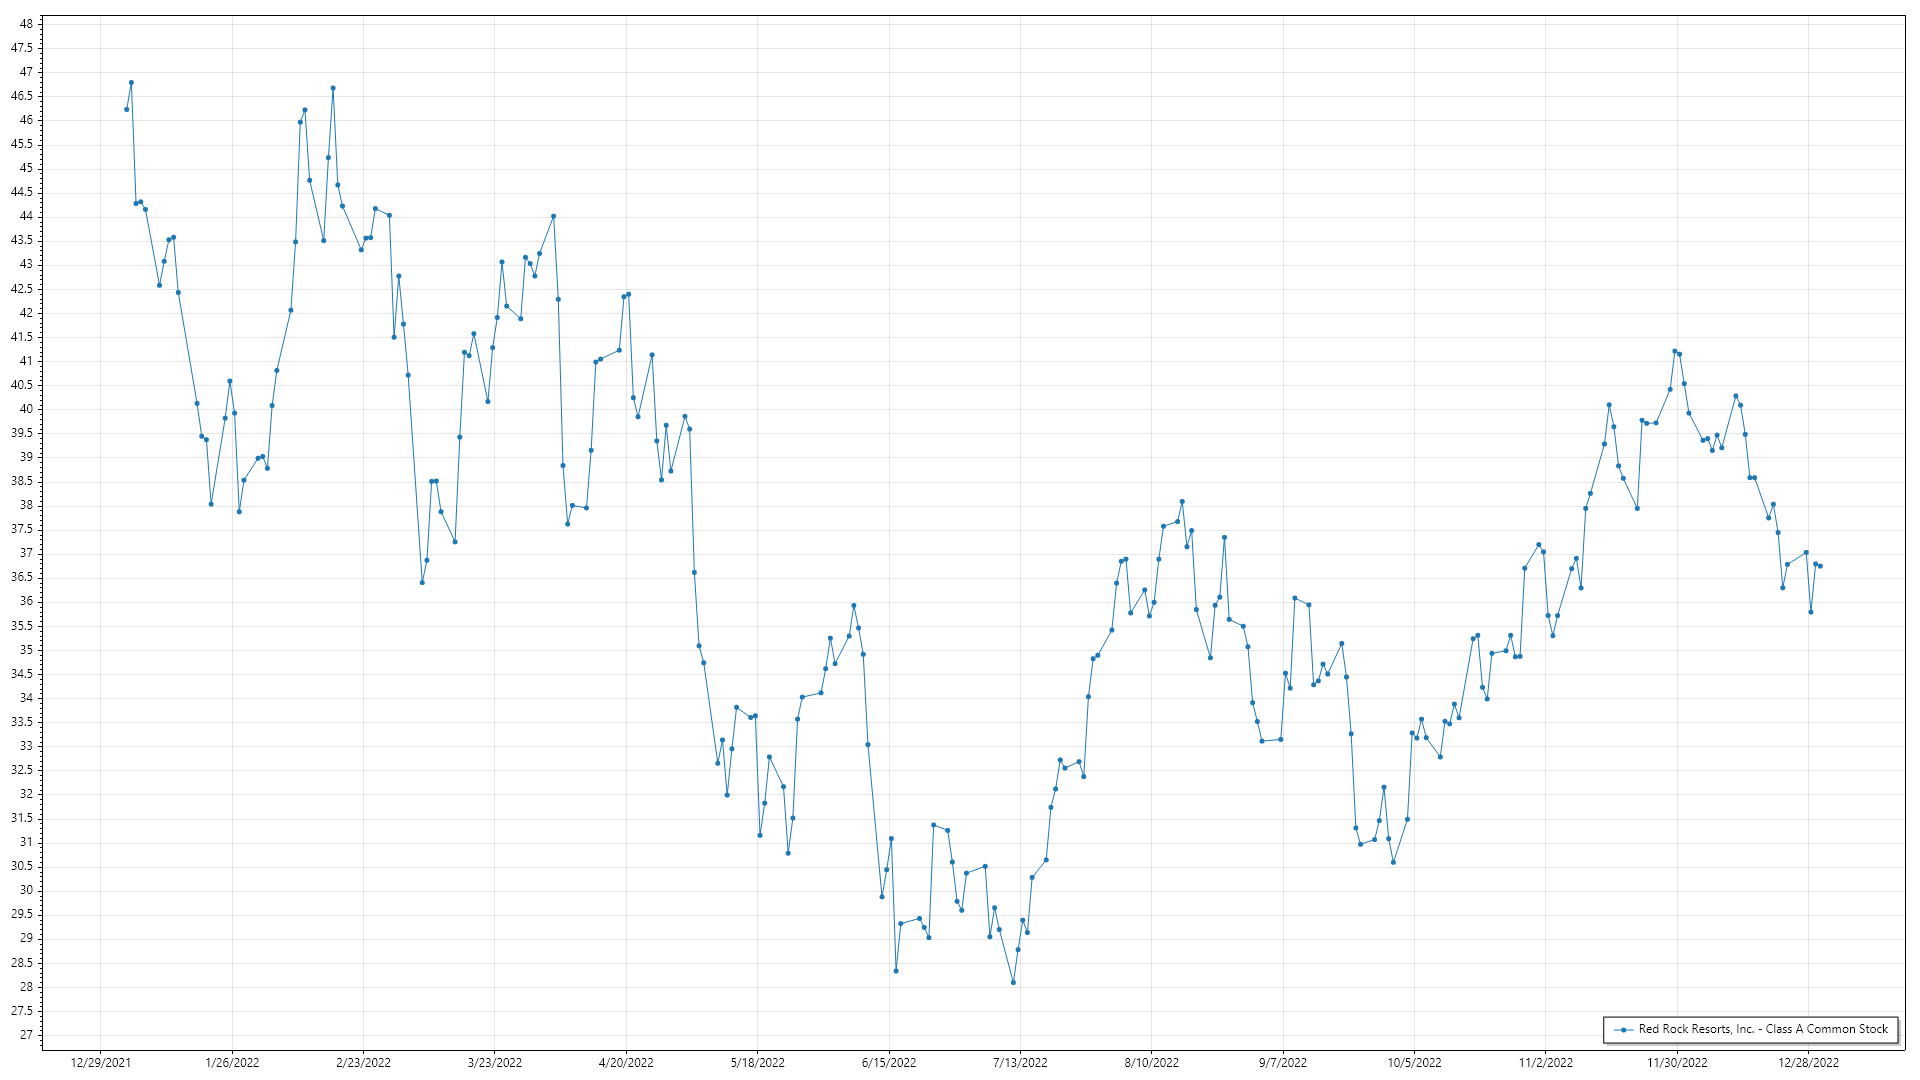Click the 6/15/2022 x-axis date label
1920x1080 pixels.
click(x=889, y=1062)
